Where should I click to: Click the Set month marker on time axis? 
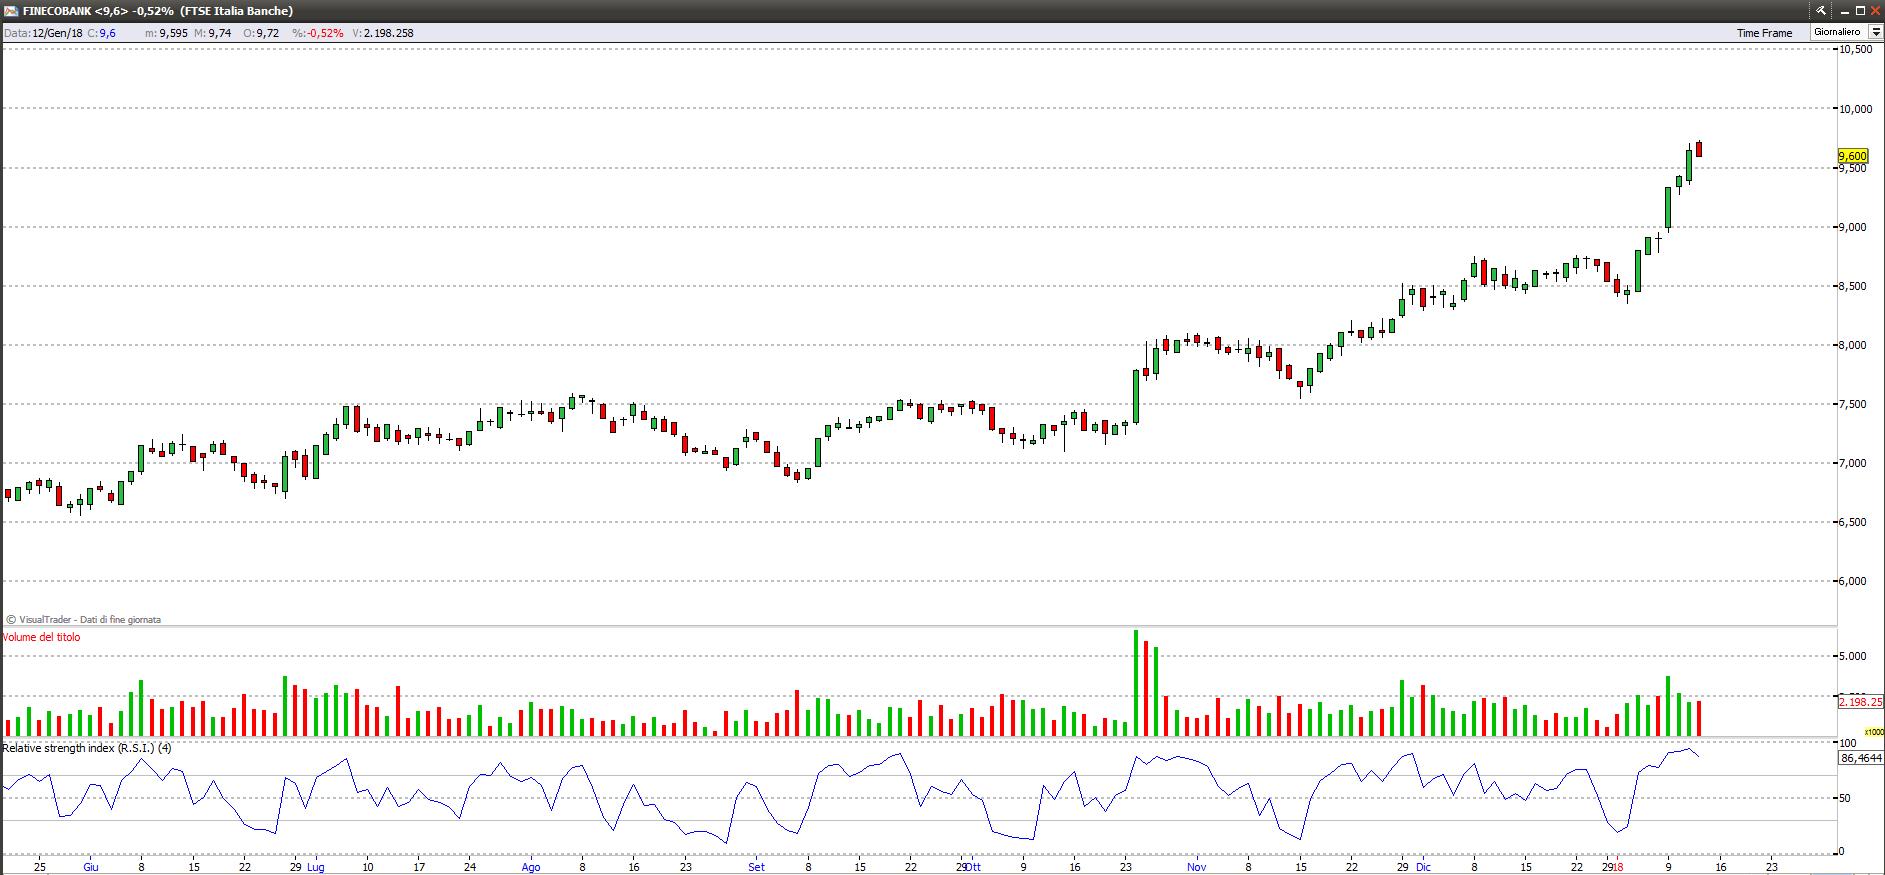click(x=756, y=867)
